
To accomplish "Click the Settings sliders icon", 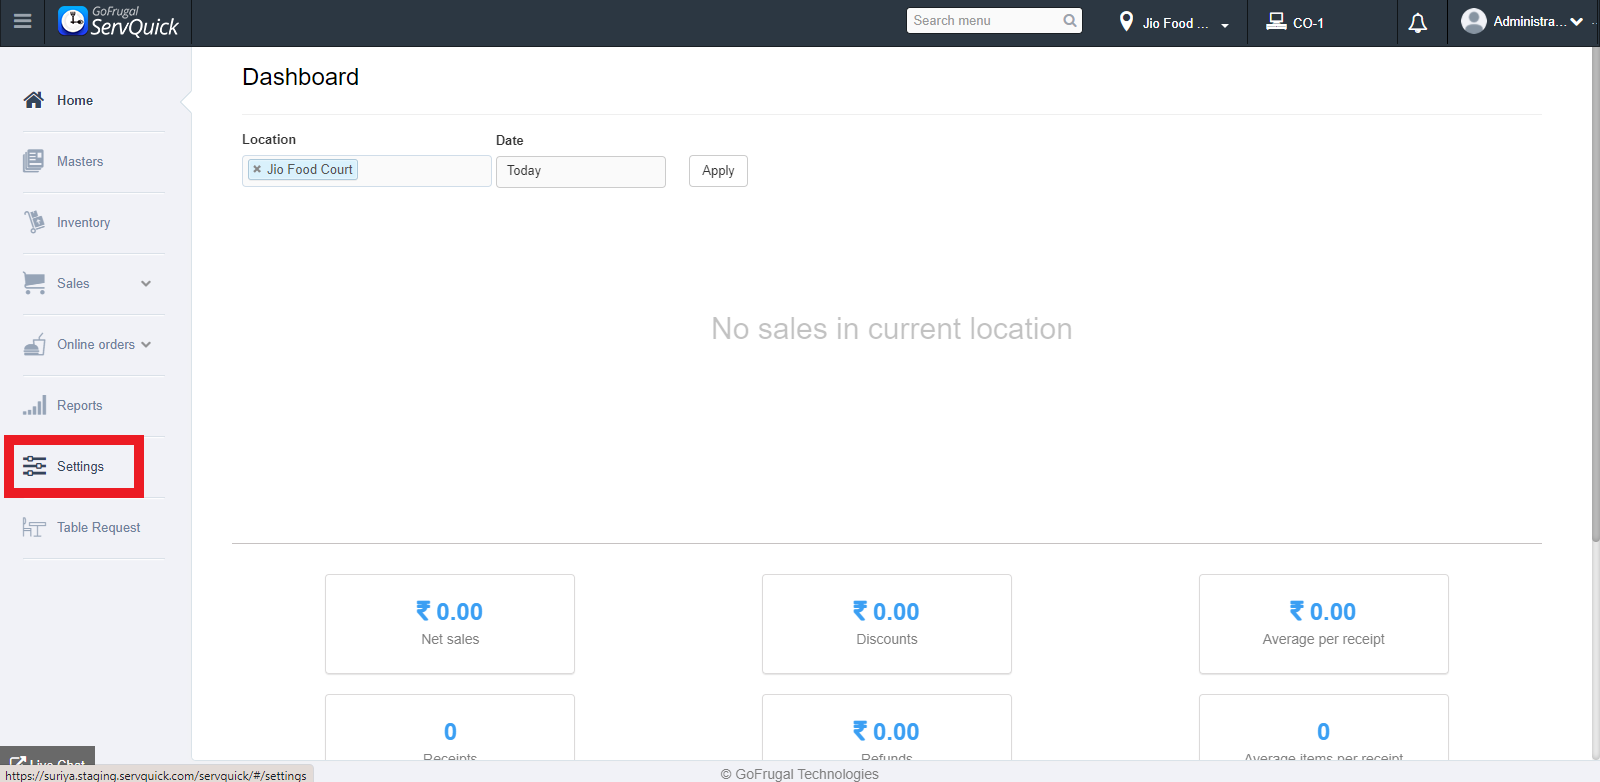I will click(x=34, y=466).
